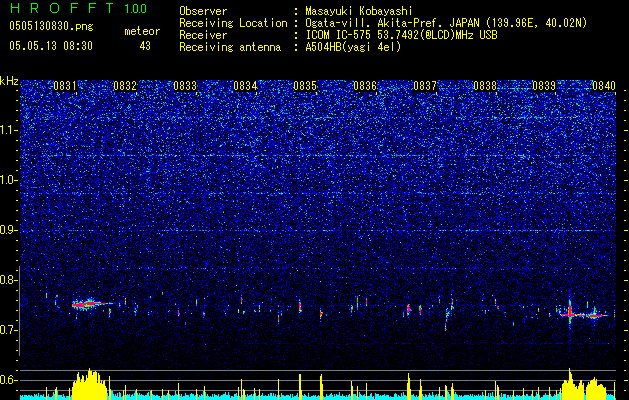Click the 1.1 frequency axis label

coord(9,130)
